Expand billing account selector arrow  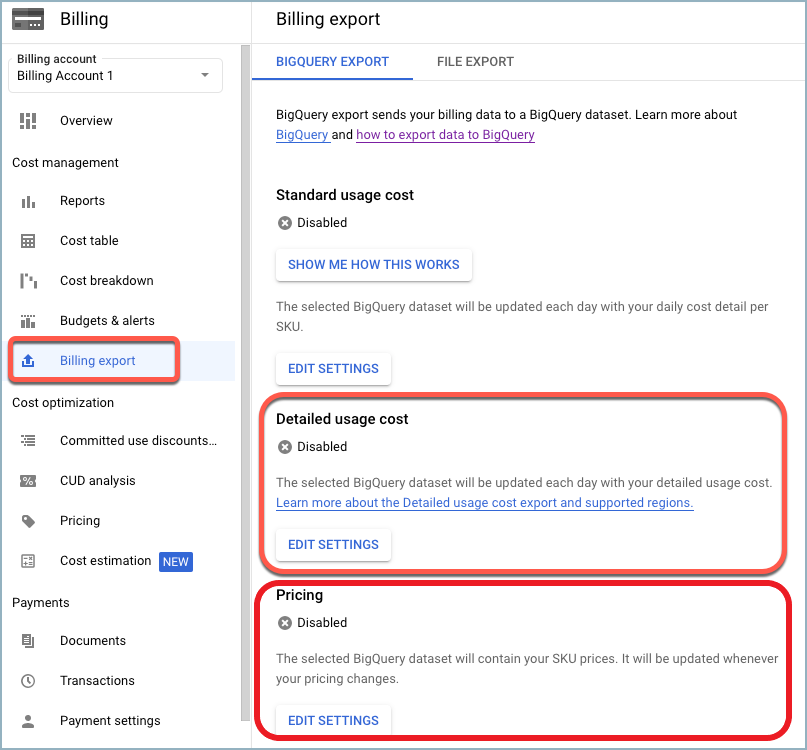click(205, 75)
